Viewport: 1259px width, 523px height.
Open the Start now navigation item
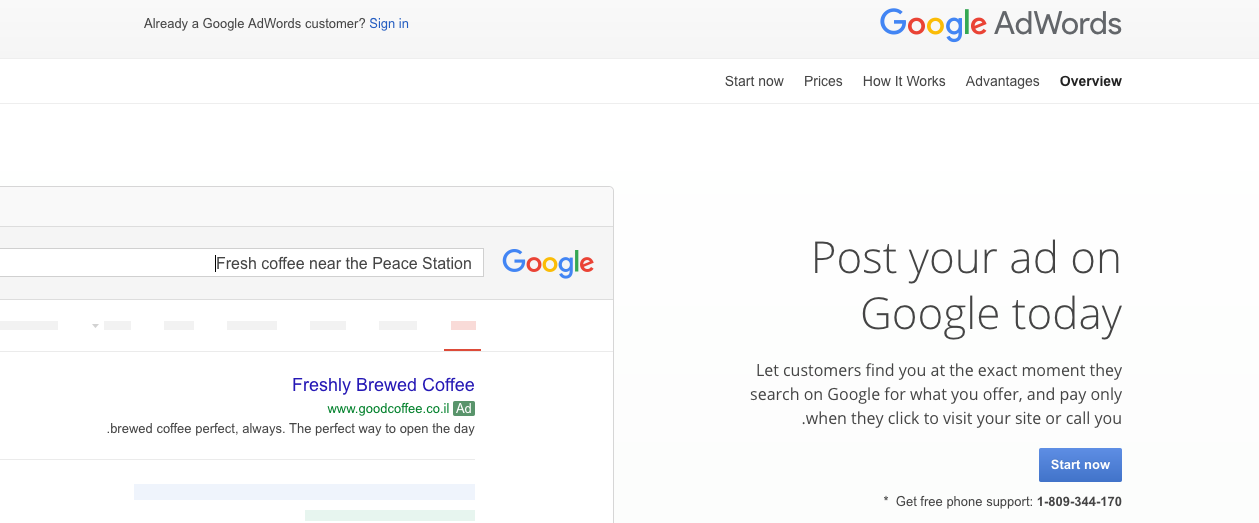(x=754, y=81)
